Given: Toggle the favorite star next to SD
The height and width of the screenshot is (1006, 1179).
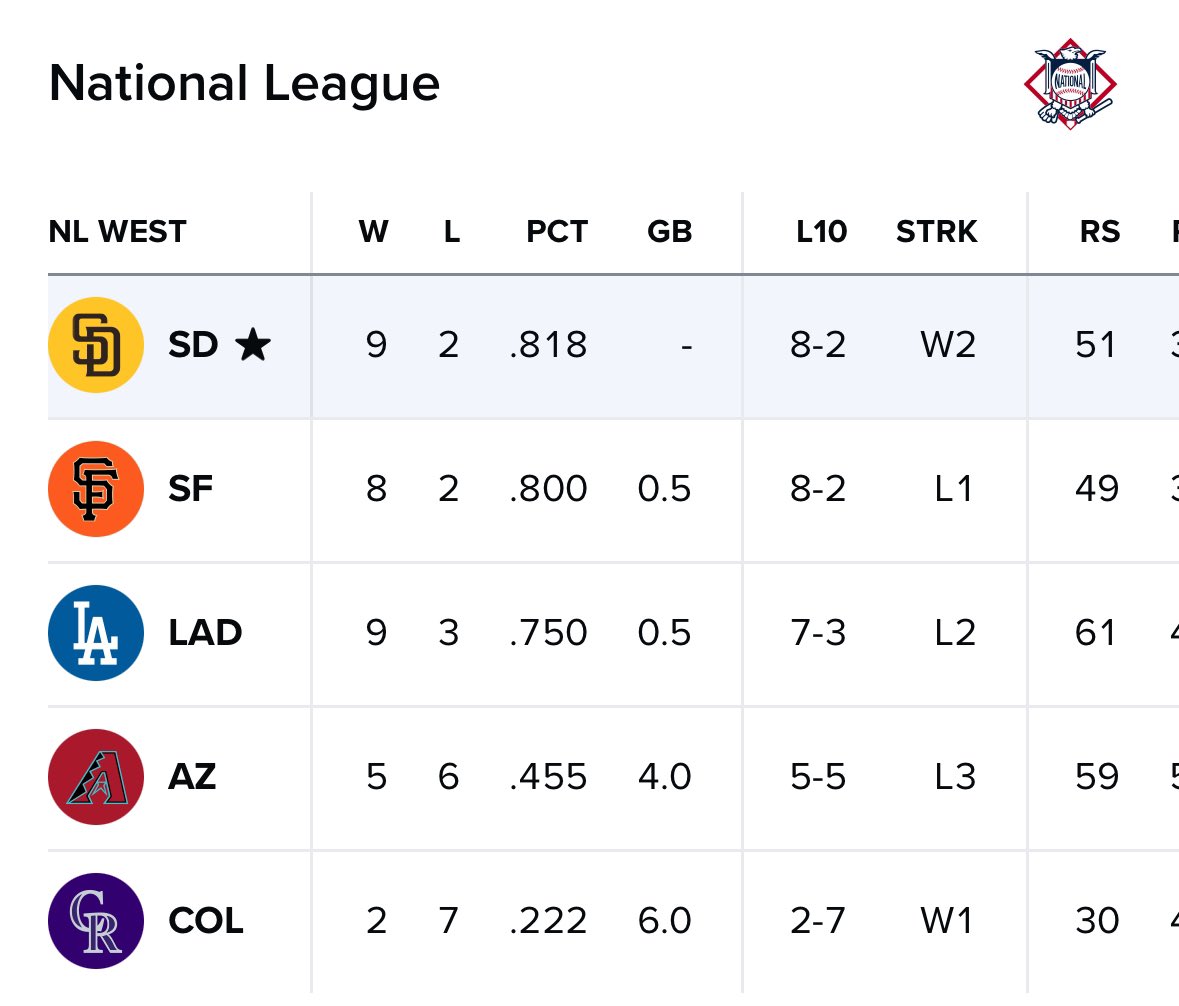Looking at the screenshot, I should click(x=253, y=345).
